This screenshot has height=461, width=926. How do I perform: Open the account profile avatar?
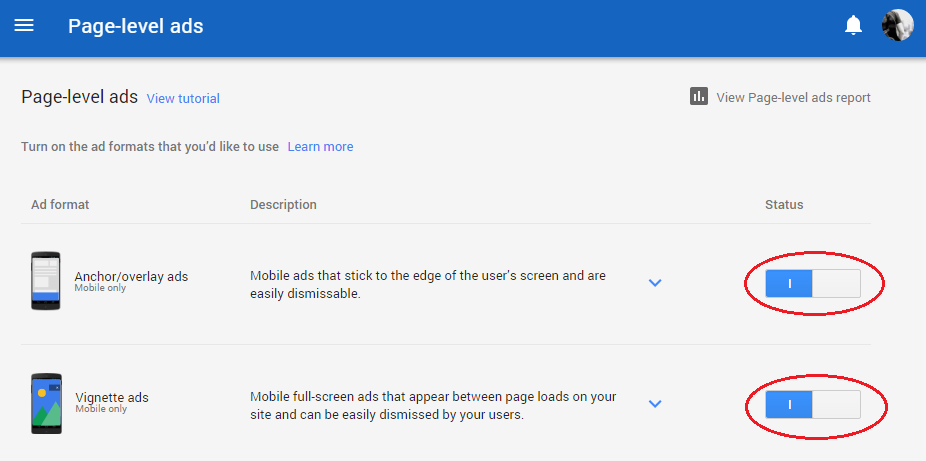point(898,25)
